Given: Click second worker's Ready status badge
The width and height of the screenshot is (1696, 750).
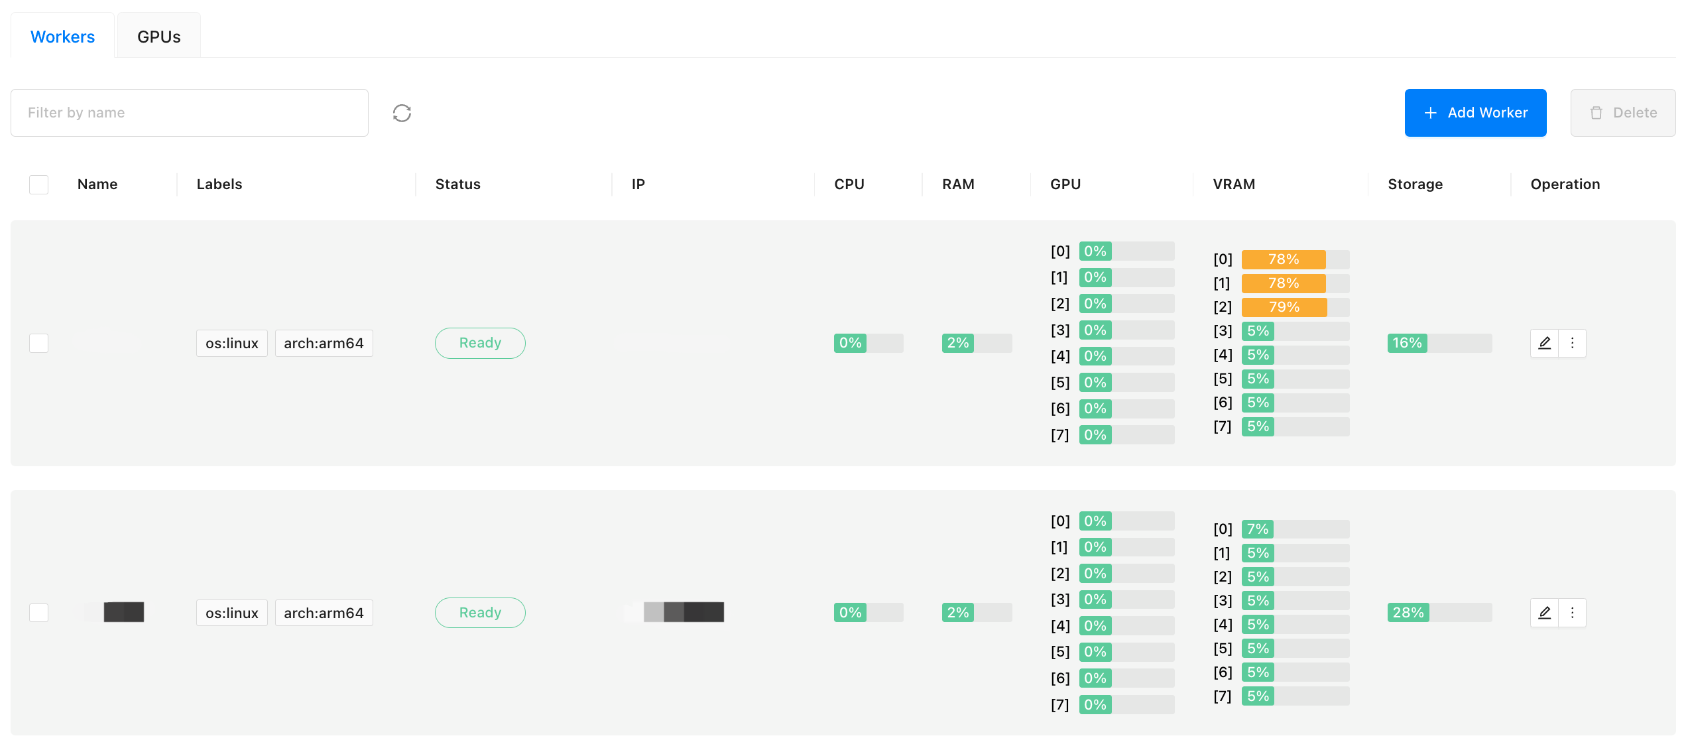Looking at the screenshot, I should point(480,613).
